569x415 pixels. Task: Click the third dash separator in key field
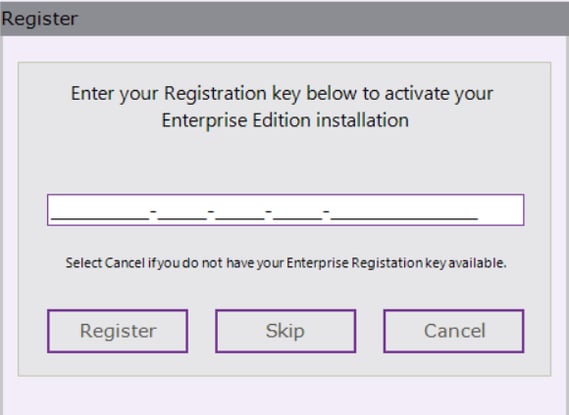tap(269, 210)
